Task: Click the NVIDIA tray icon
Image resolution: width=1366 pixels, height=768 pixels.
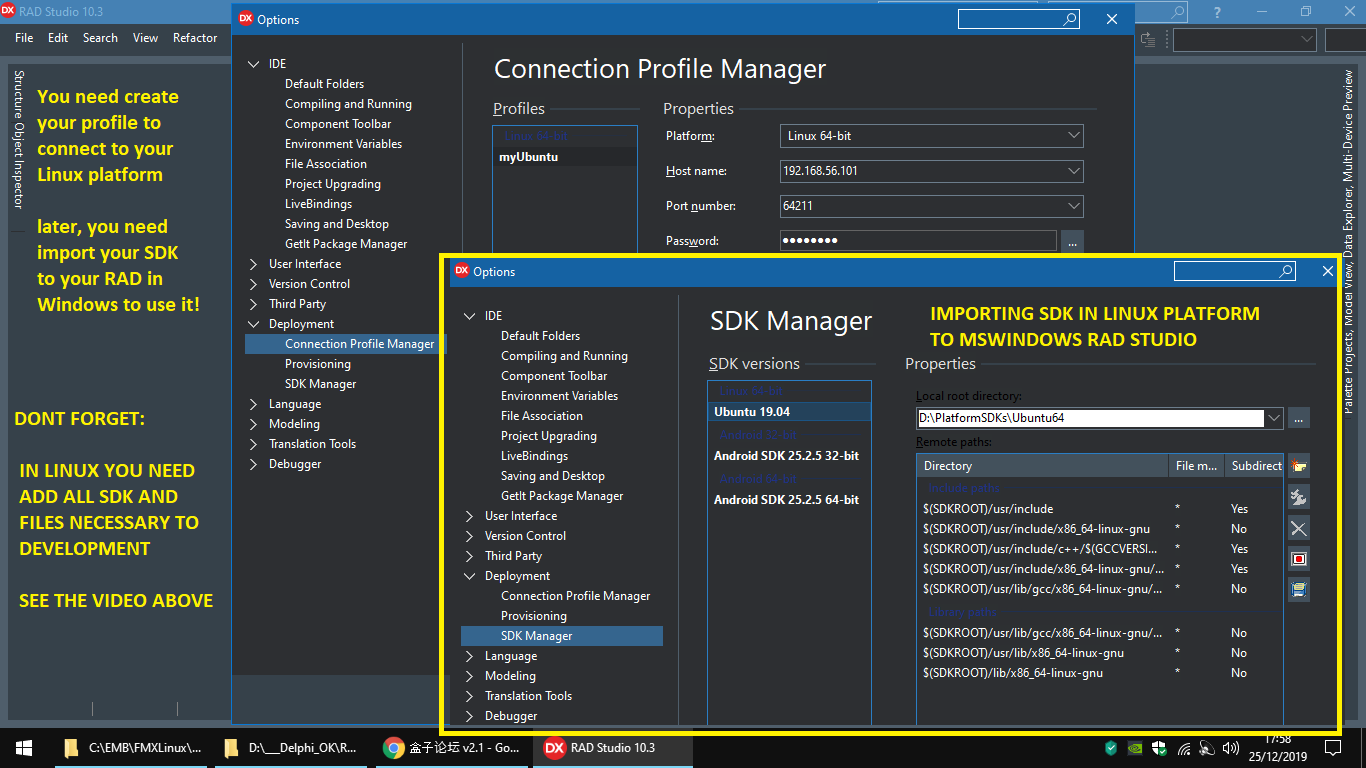Action: coord(1135,748)
